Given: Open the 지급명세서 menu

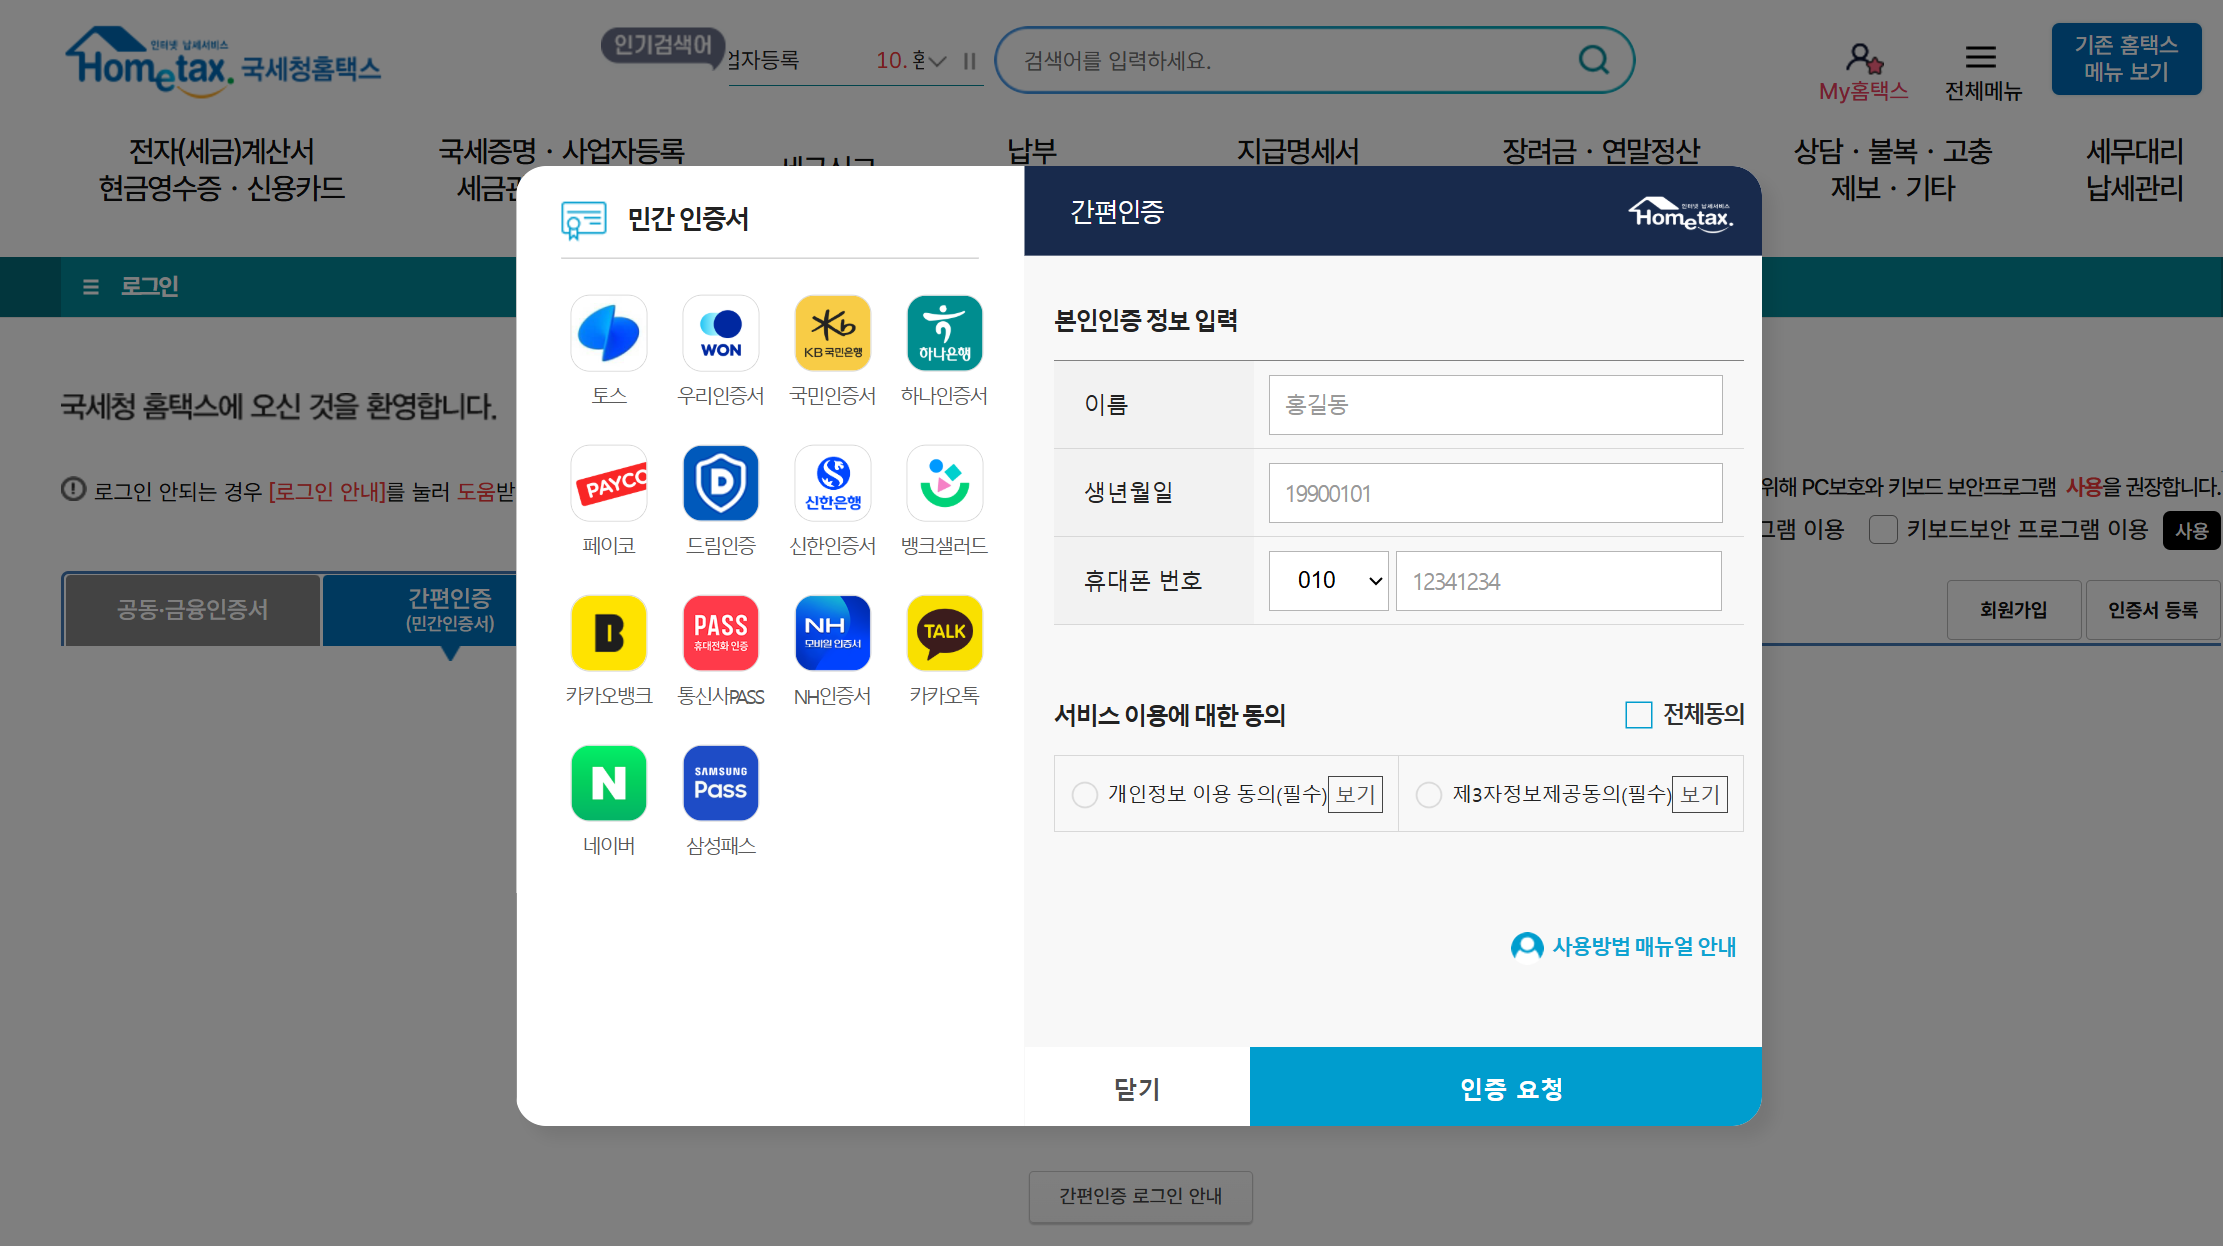Looking at the screenshot, I should [x=1297, y=151].
